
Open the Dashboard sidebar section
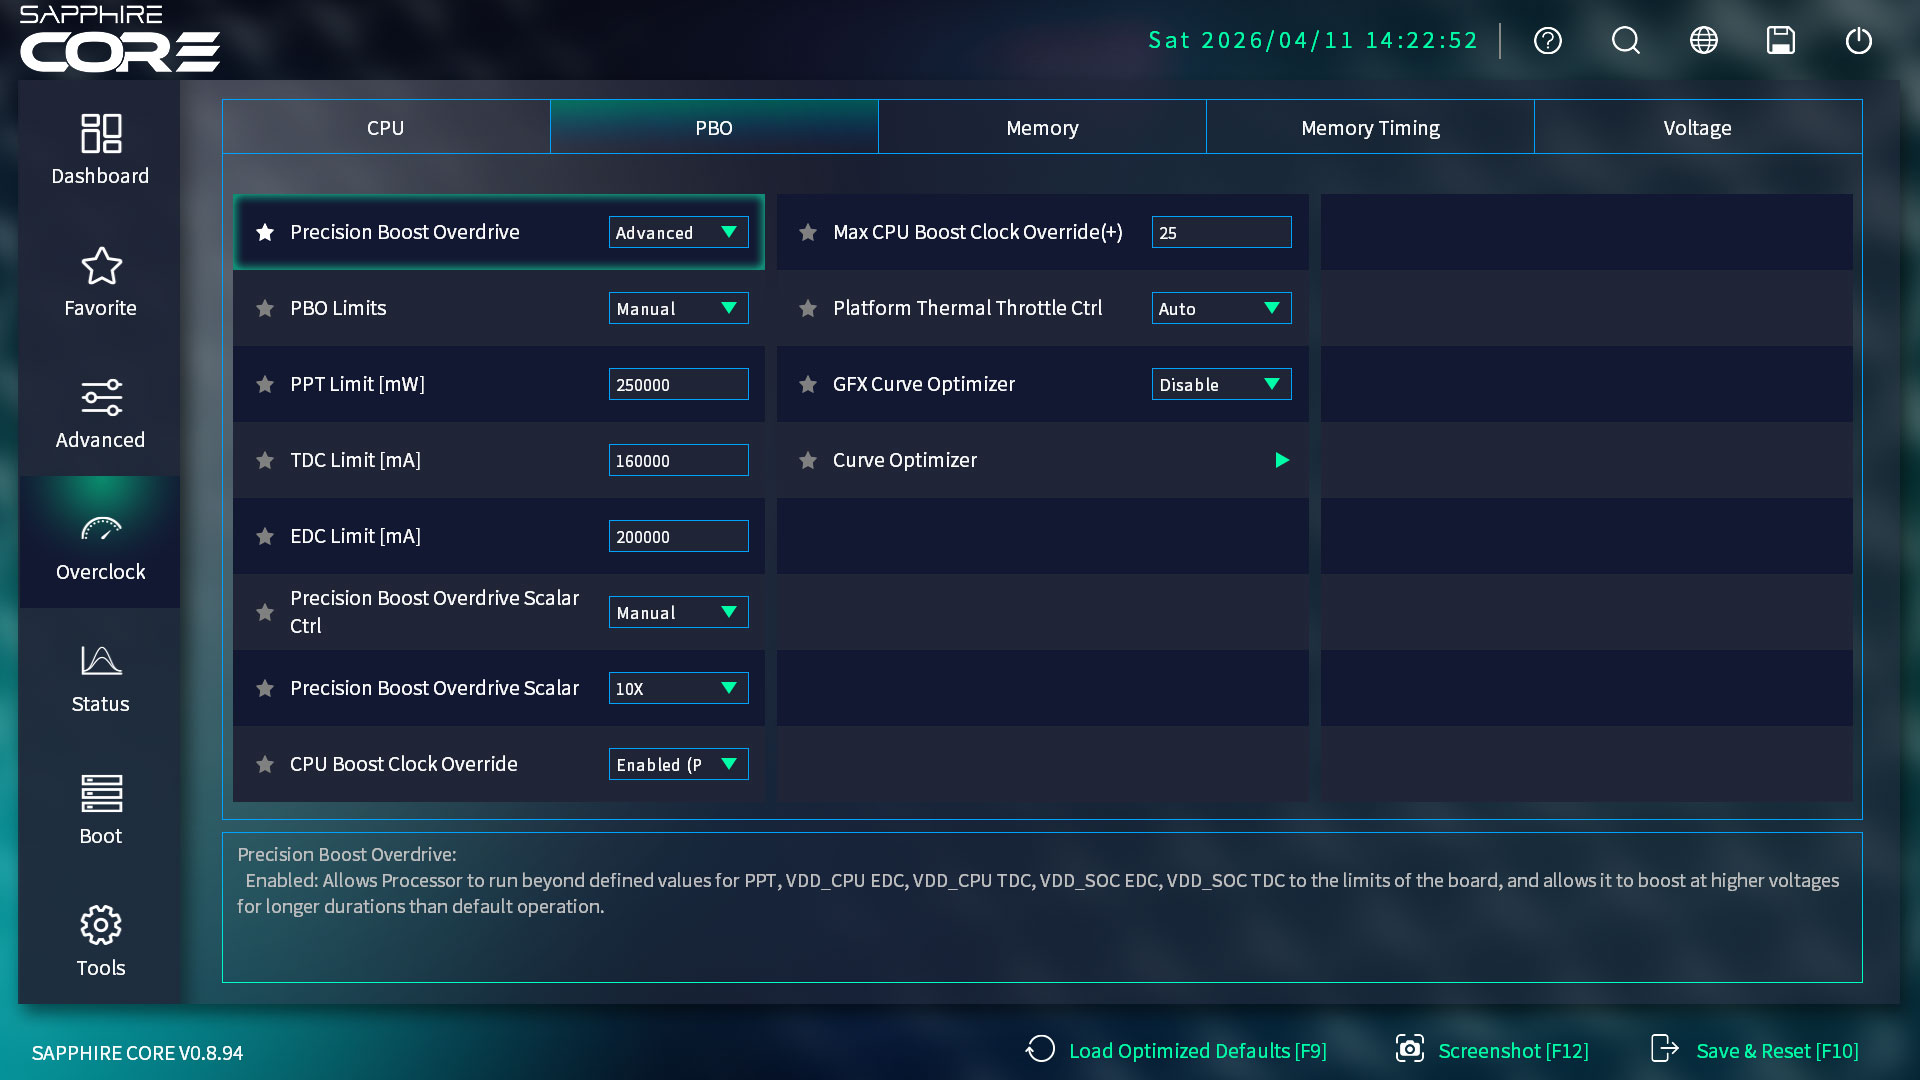pos(100,148)
